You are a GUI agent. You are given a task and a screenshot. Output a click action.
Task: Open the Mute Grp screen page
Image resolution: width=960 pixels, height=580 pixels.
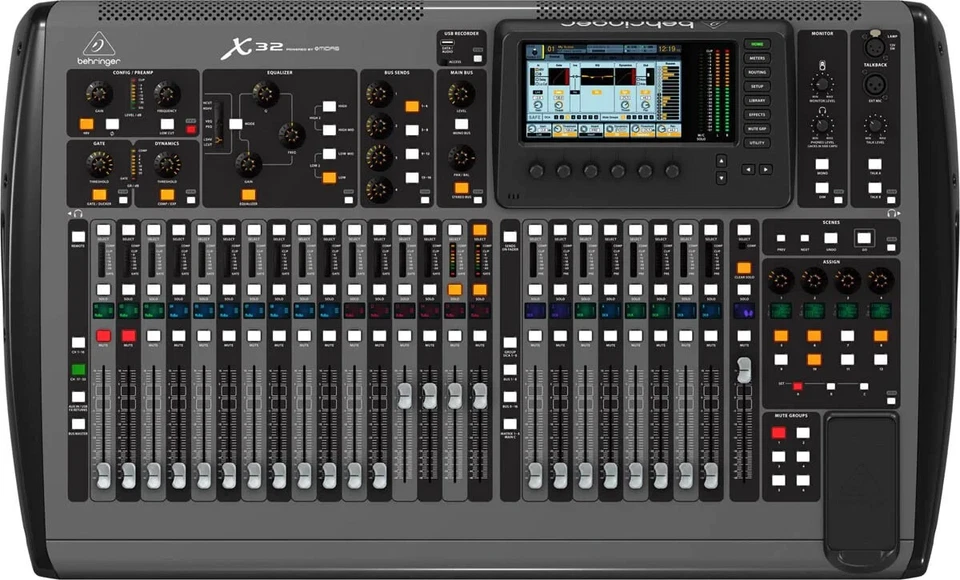click(757, 128)
